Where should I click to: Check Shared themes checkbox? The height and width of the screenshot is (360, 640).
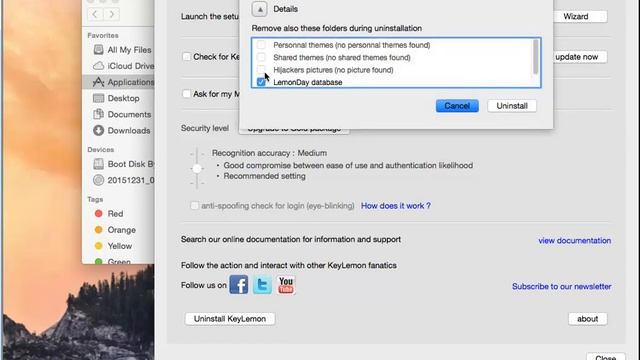point(261,57)
